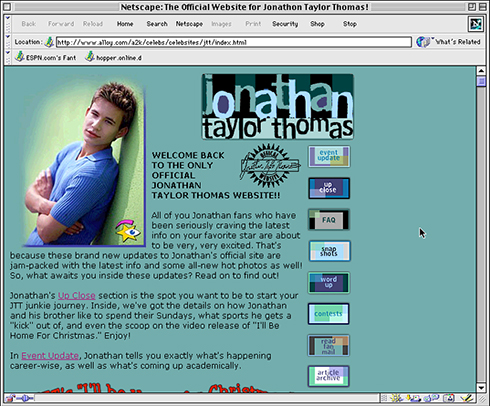Open the Newsgroups component bar icon
The width and height of the screenshot is (490, 406).
coord(432,398)
